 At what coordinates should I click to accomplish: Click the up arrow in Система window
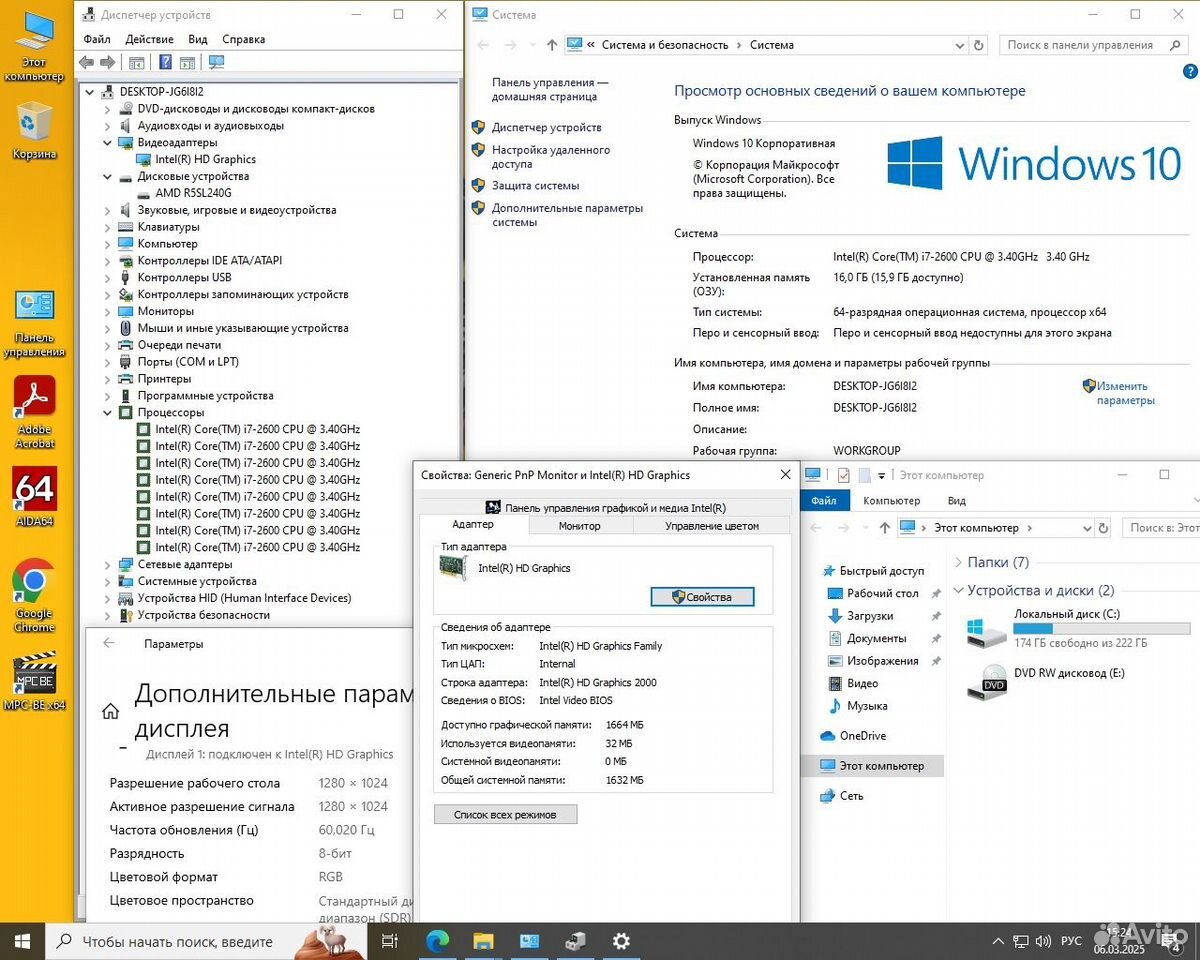click(552, 45)
